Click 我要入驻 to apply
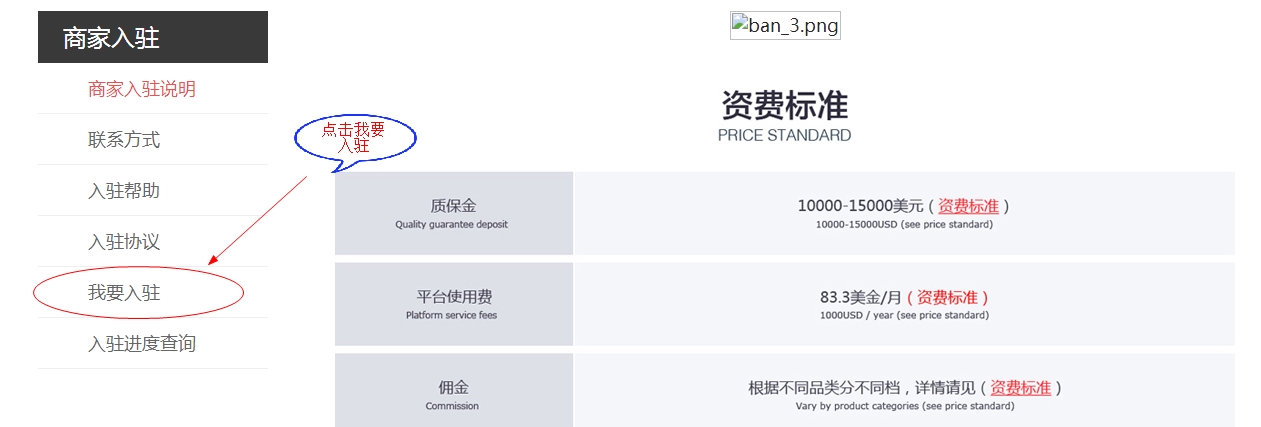 124,293
